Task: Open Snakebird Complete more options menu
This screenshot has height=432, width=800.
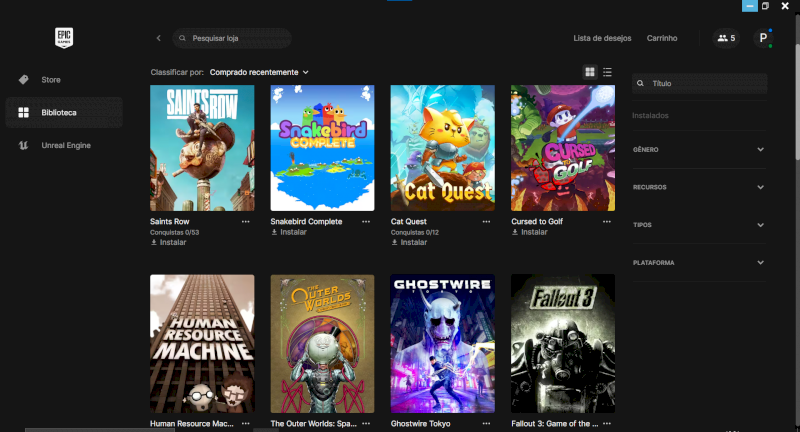Action: (x=366, y=221)
